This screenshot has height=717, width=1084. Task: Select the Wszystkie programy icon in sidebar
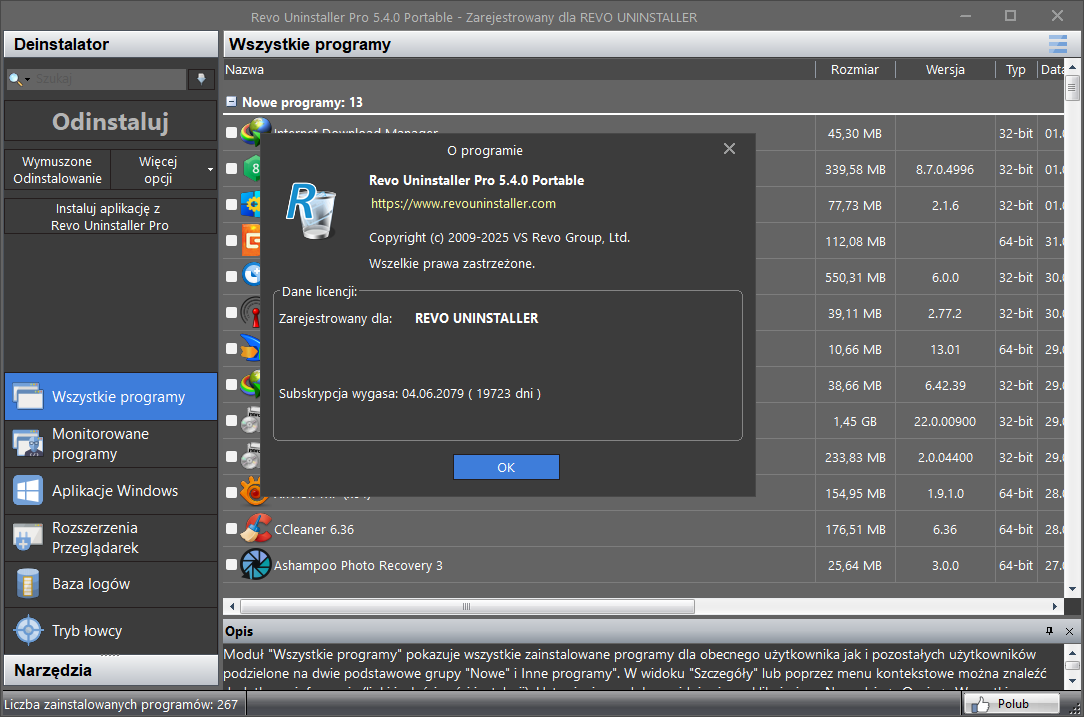28,397
